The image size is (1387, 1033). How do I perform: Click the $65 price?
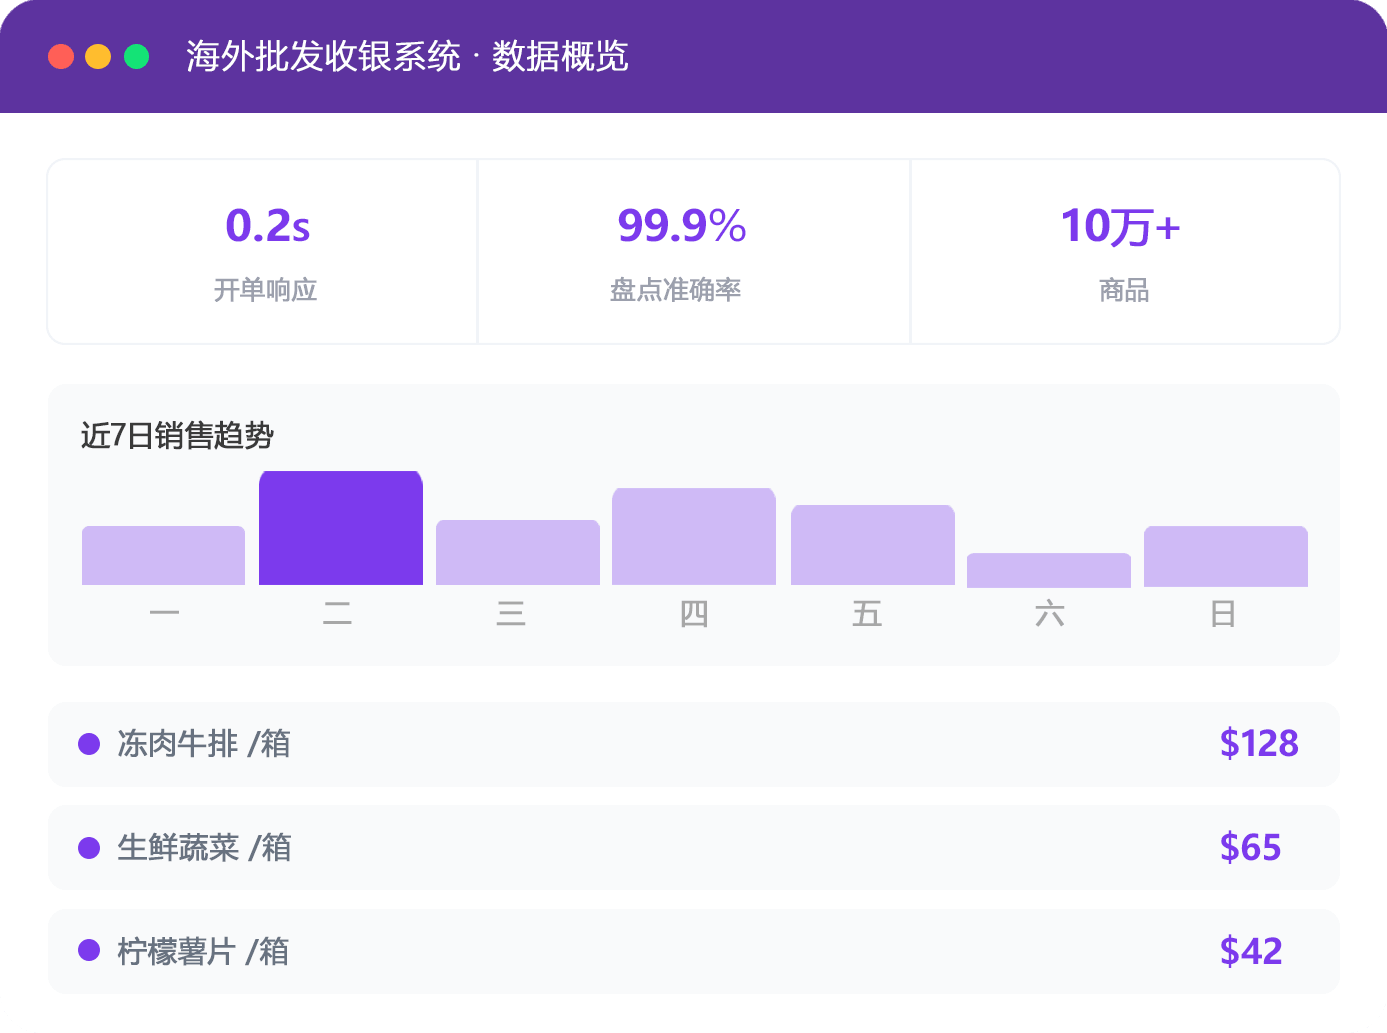point(1250,848)
